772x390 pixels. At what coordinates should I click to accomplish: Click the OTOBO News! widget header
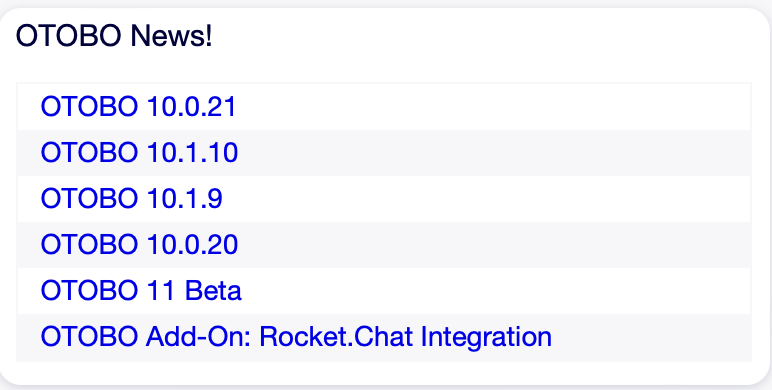(114, 36)
